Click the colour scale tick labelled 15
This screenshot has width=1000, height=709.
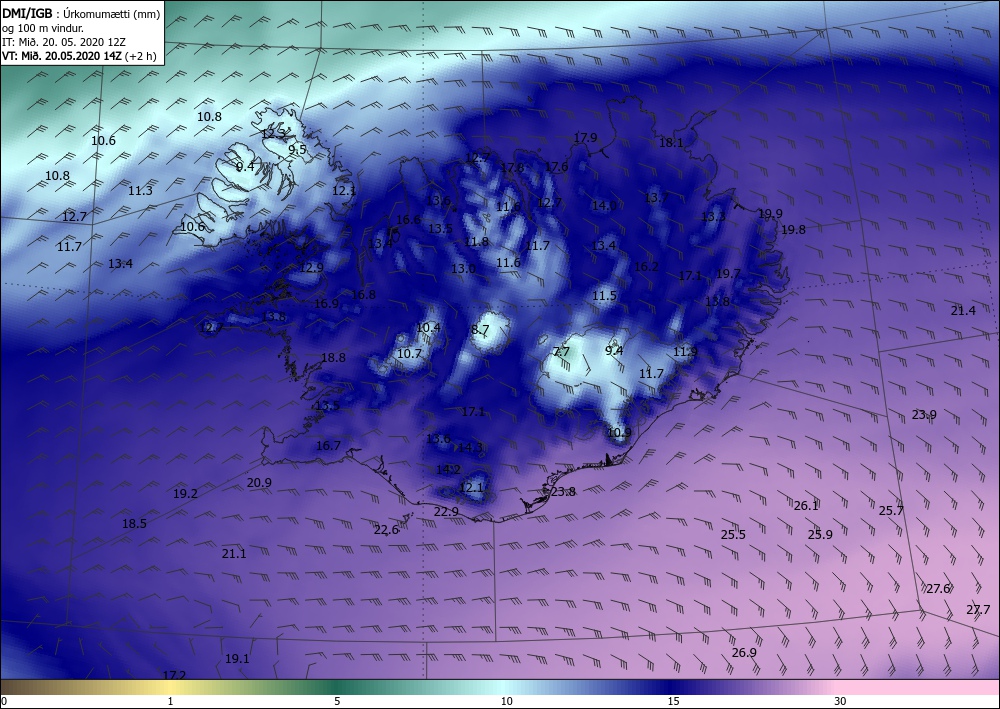[673, 701]
